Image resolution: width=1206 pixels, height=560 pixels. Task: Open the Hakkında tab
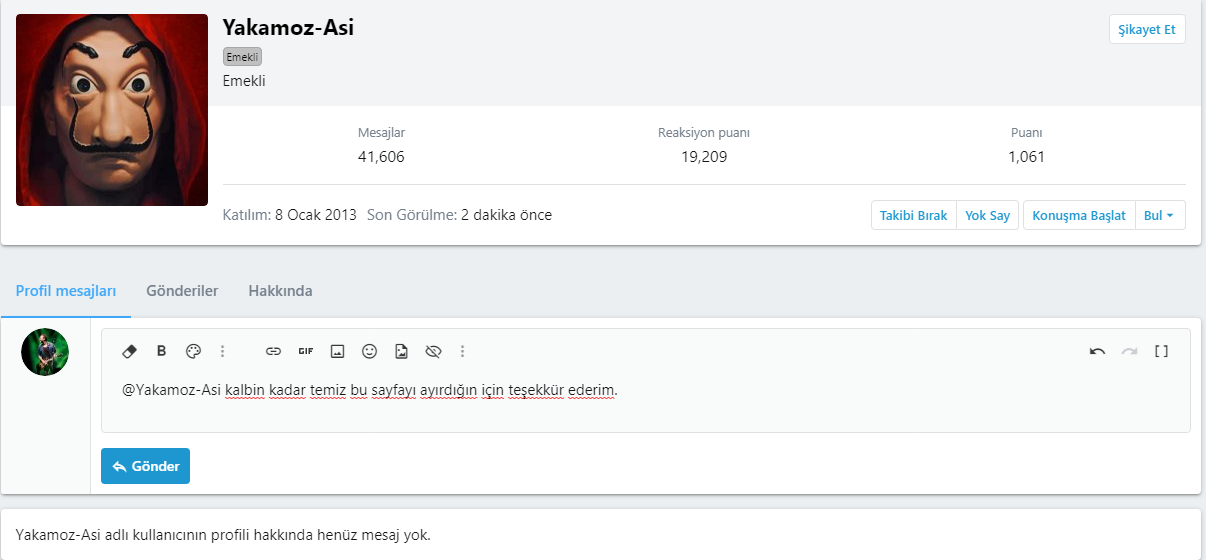click(280, 291)
